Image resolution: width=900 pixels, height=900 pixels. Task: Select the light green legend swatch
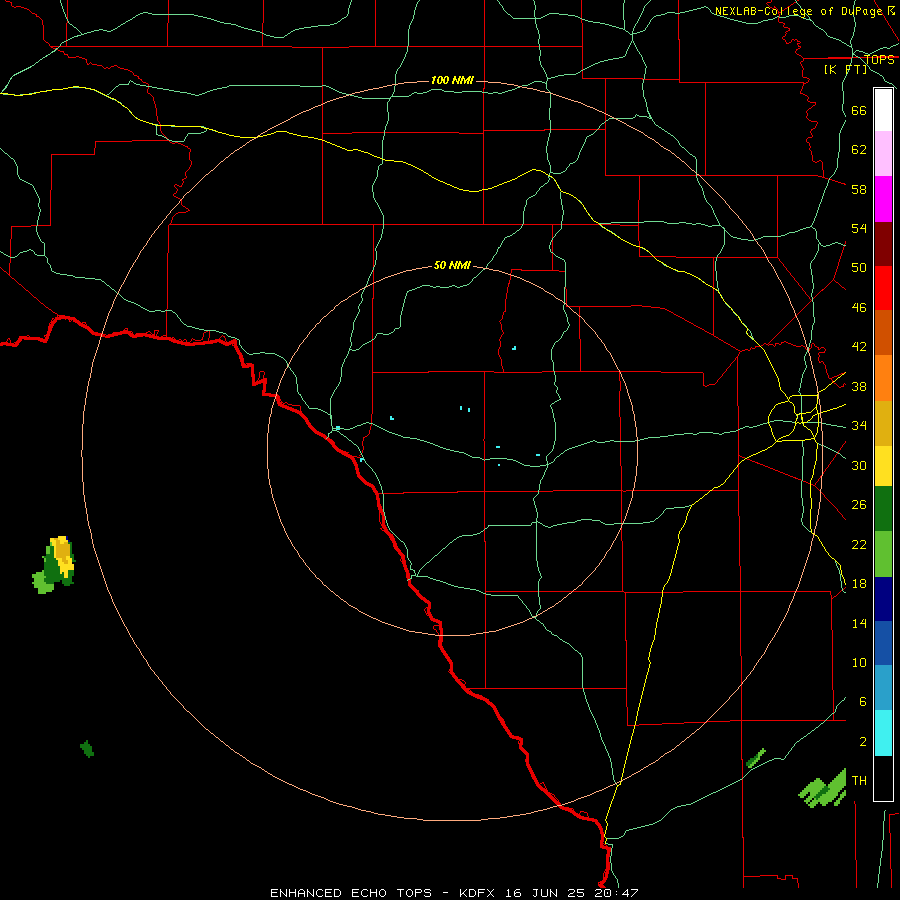(x=883, y=554)
